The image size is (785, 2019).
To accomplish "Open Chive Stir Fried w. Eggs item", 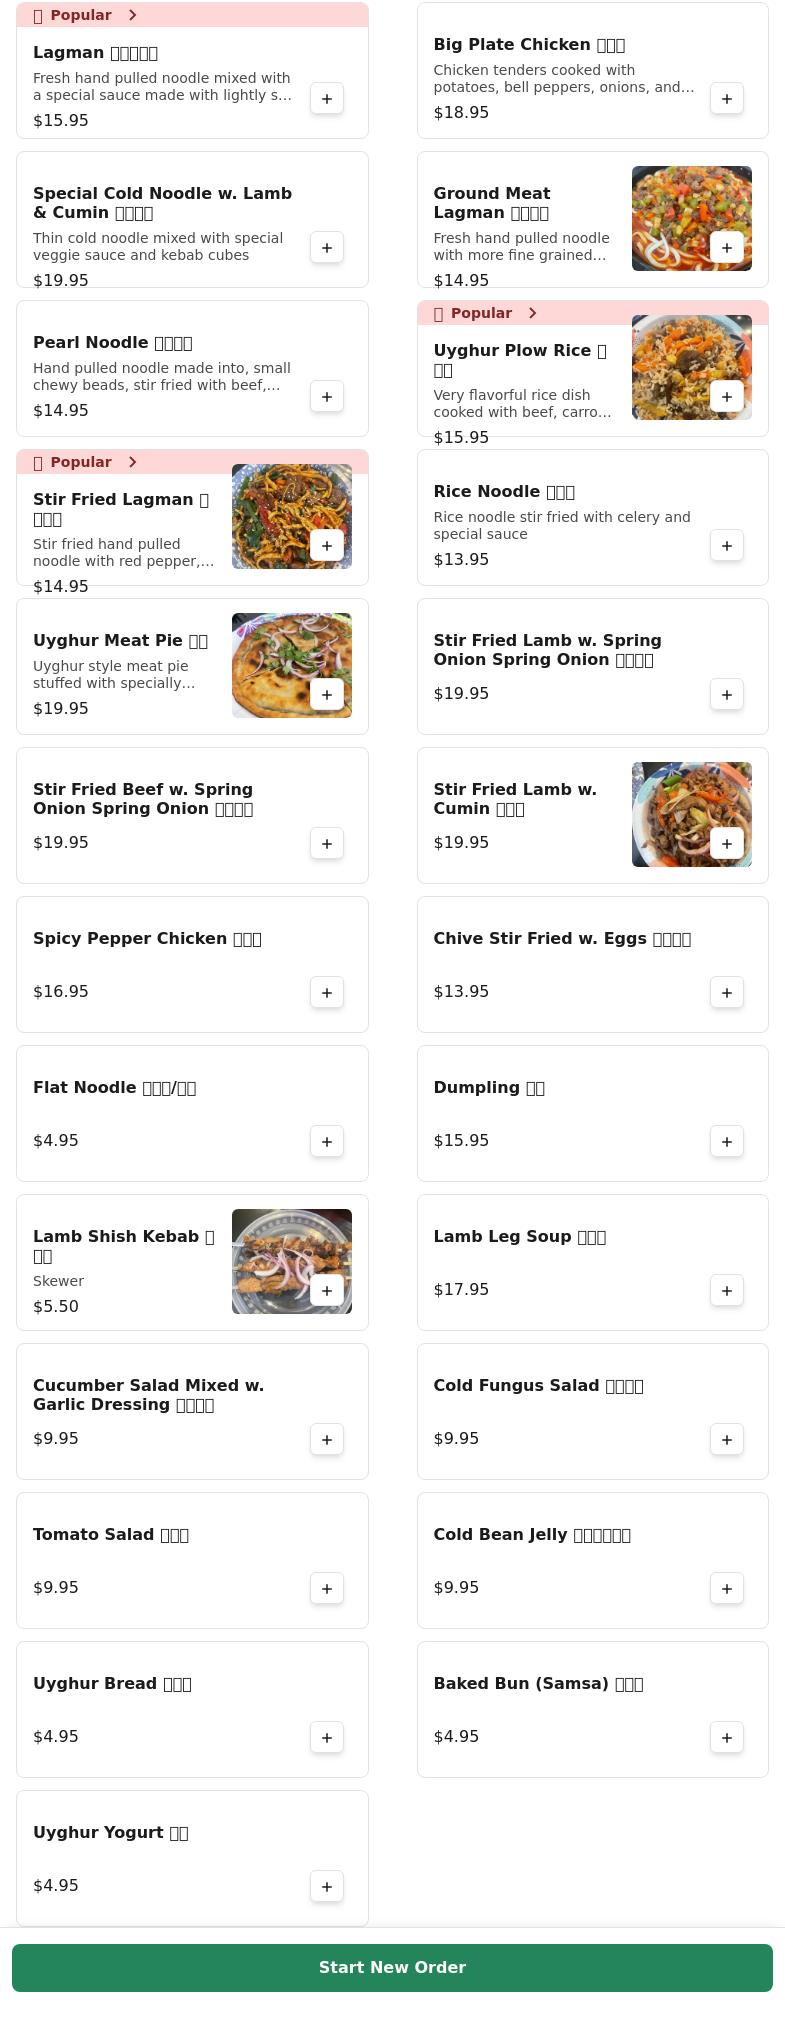I will pos(593,965).
